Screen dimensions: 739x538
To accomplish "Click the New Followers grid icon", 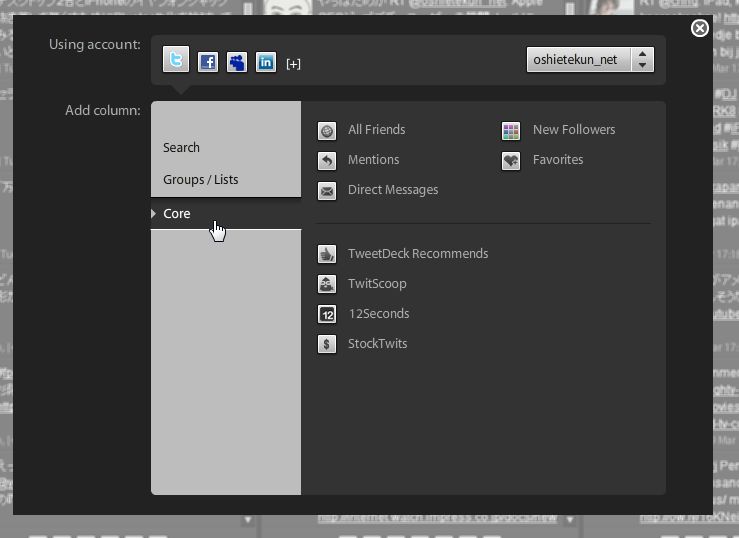I will click(511, 131).
